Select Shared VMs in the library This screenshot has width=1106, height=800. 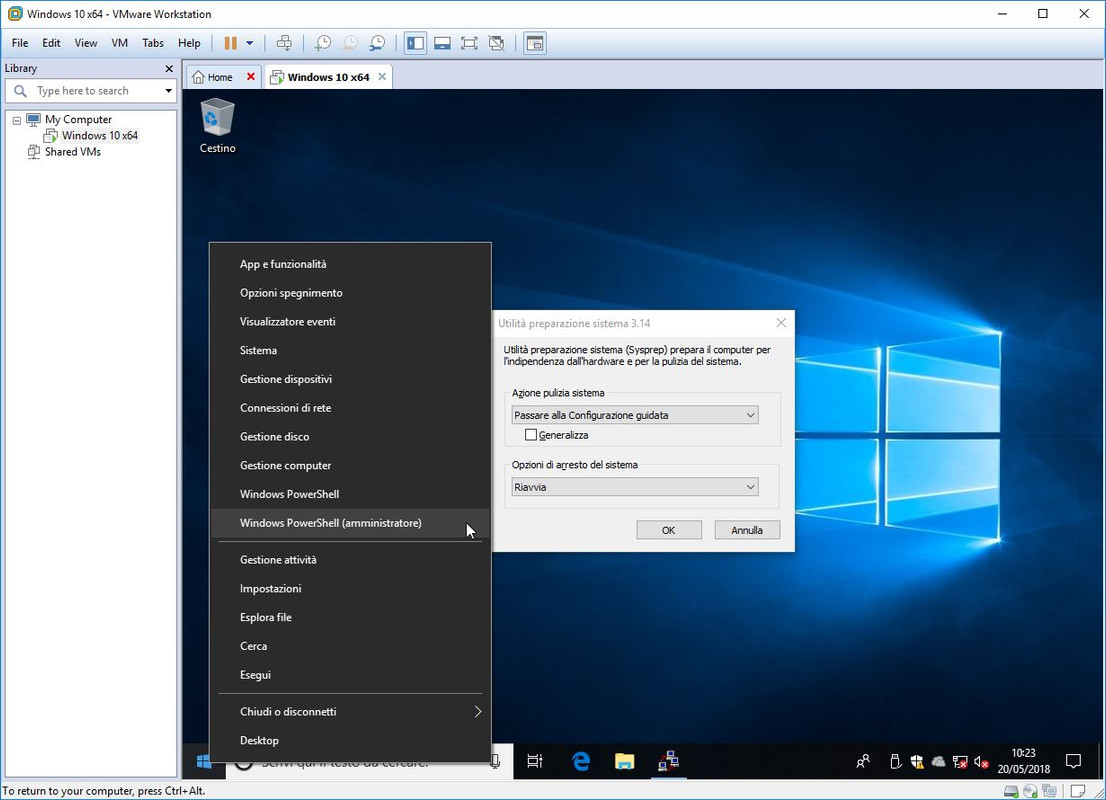click(x=73, y=152)
